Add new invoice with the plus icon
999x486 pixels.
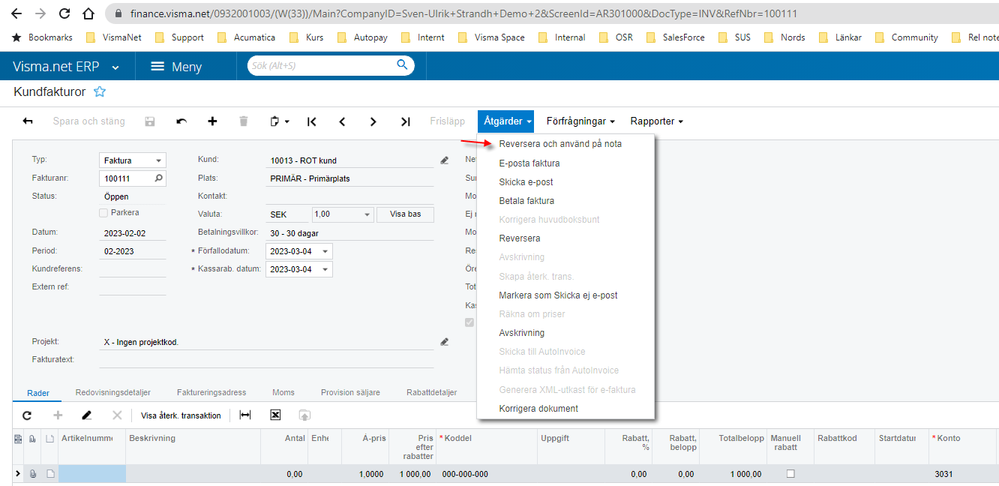(213, 121)
